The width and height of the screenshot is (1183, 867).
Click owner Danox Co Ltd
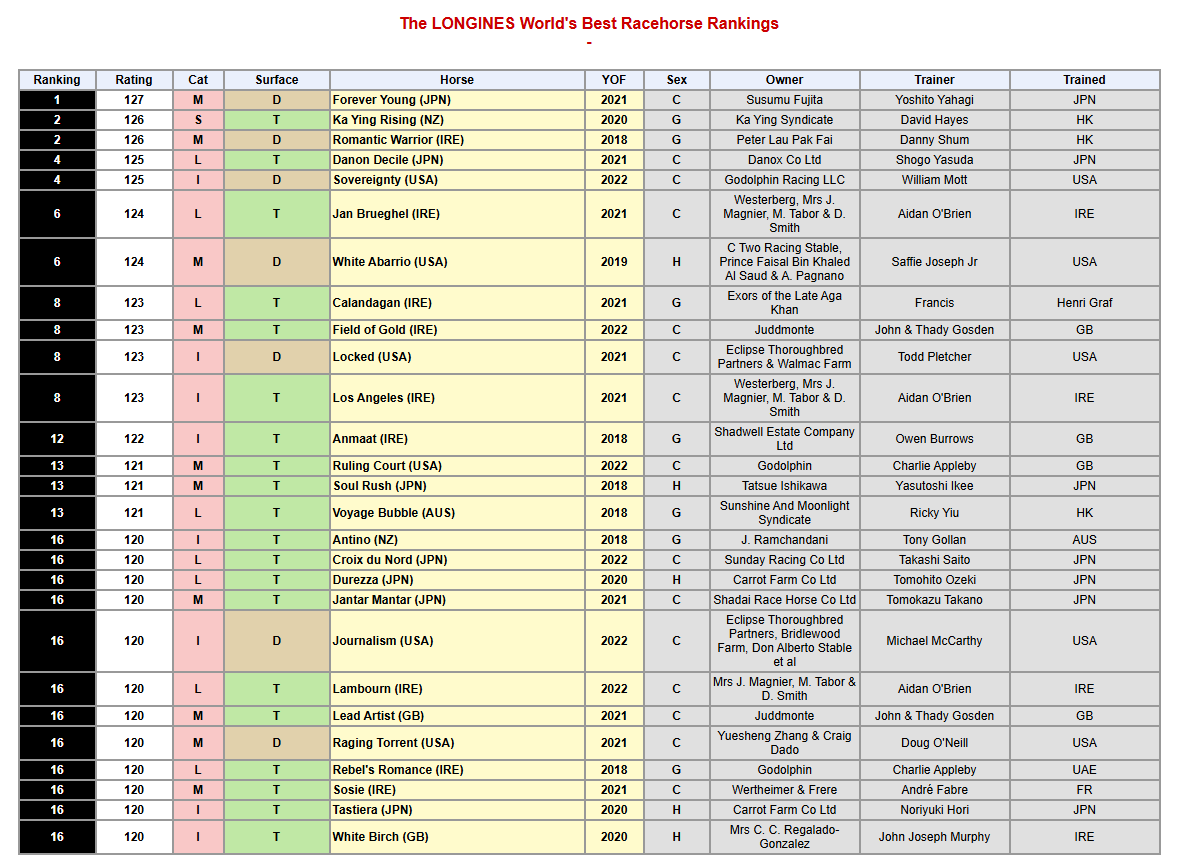tap(785, 160)
